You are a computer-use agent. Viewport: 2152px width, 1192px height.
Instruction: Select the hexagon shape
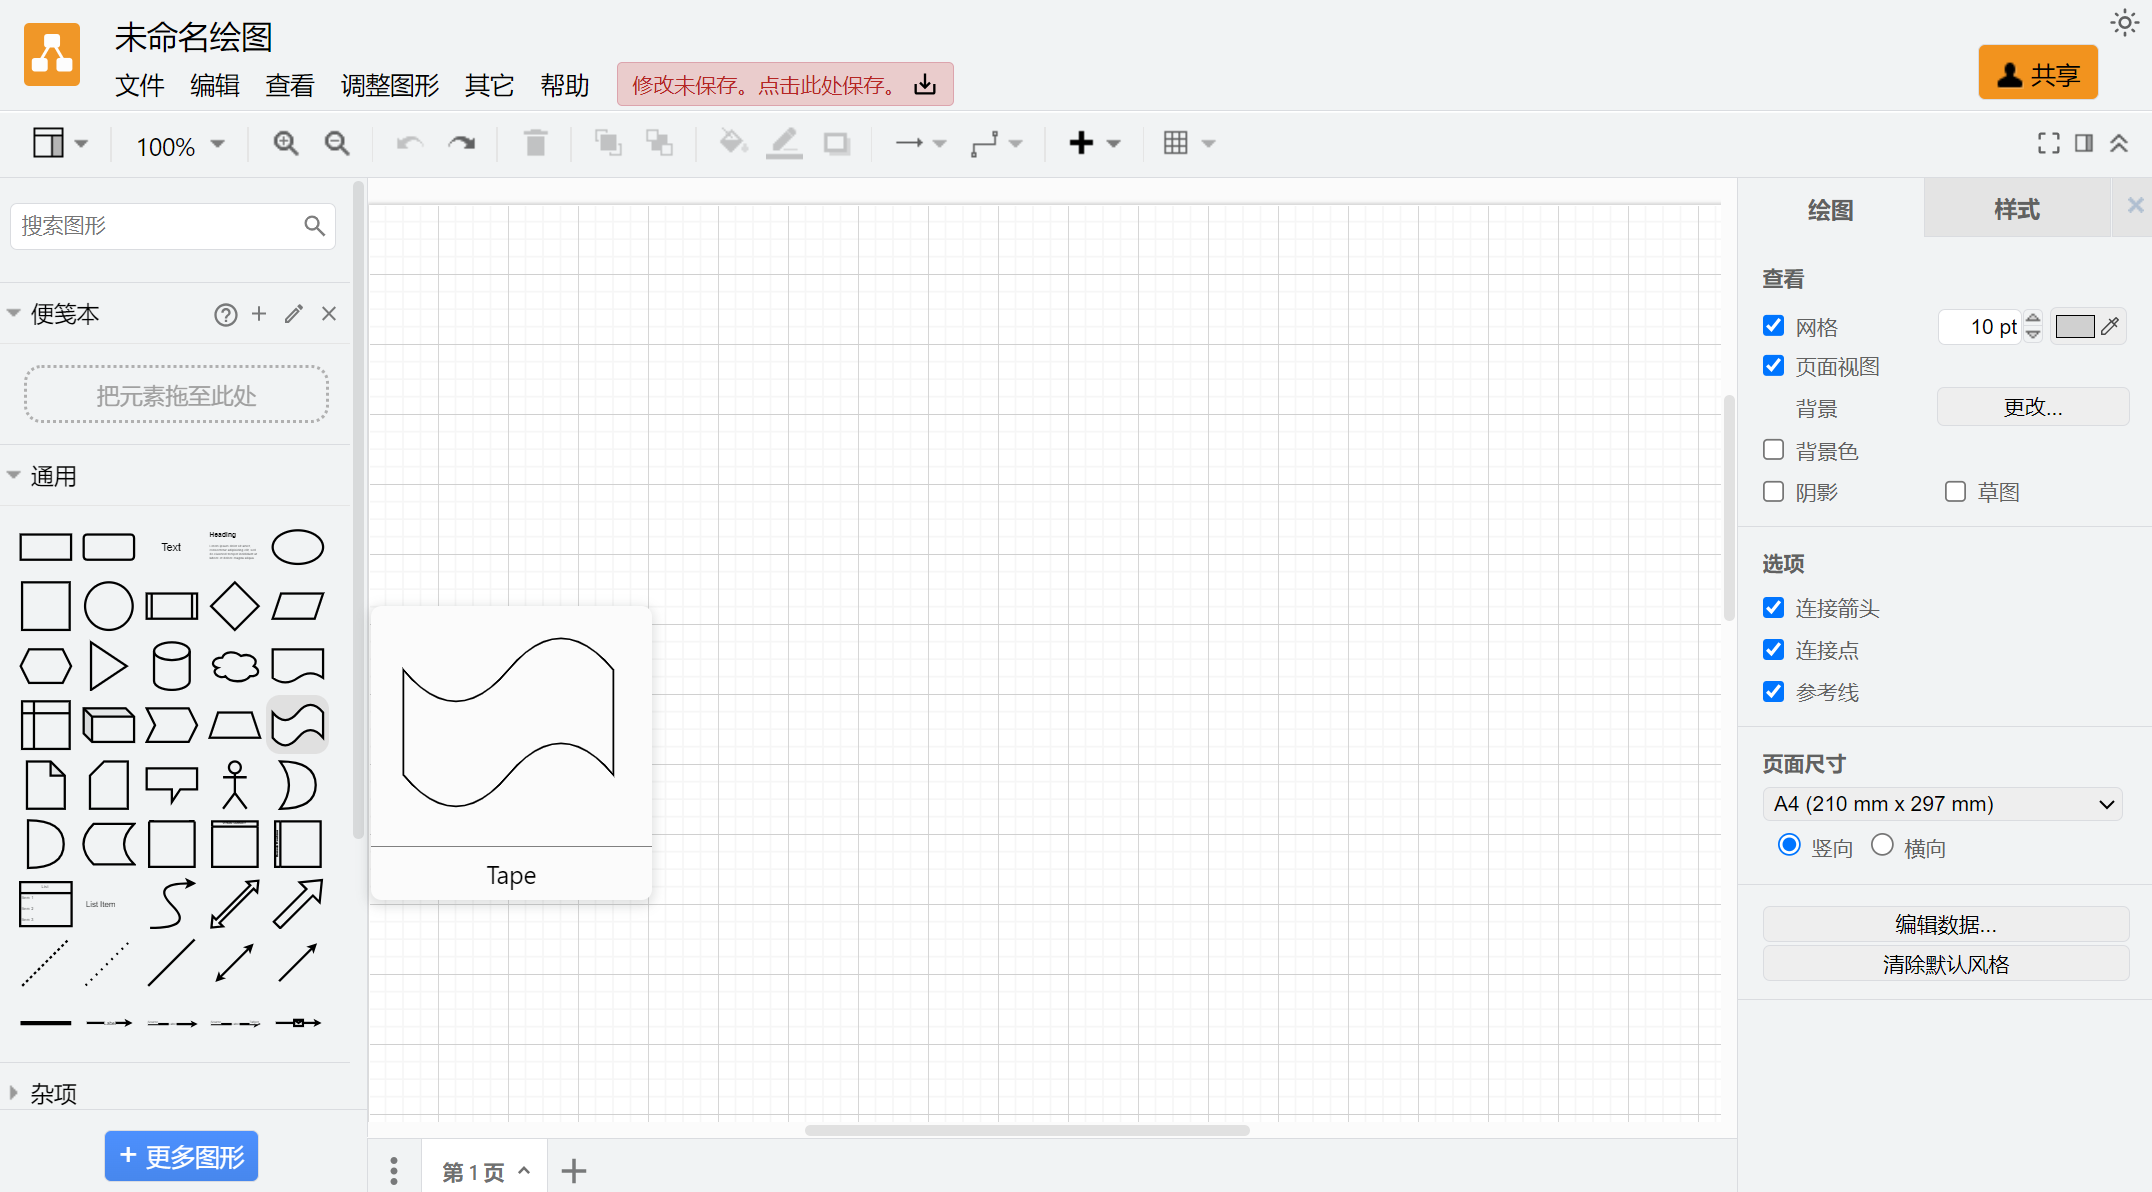(x=46, y=666)
